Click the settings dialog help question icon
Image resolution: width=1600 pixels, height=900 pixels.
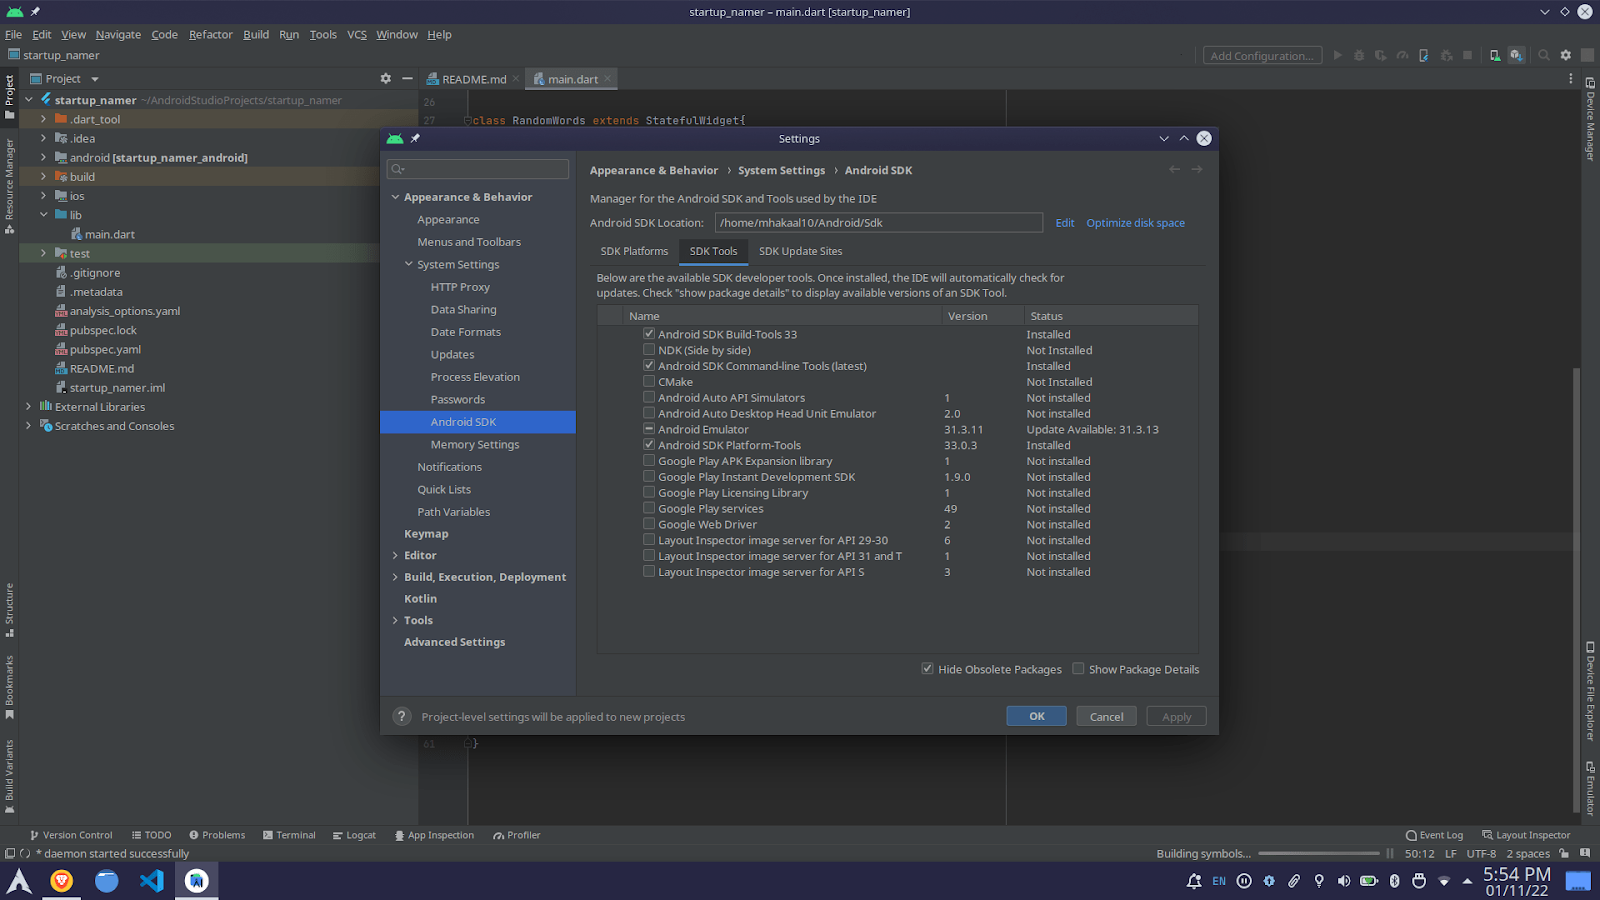[x=401, y=716]
